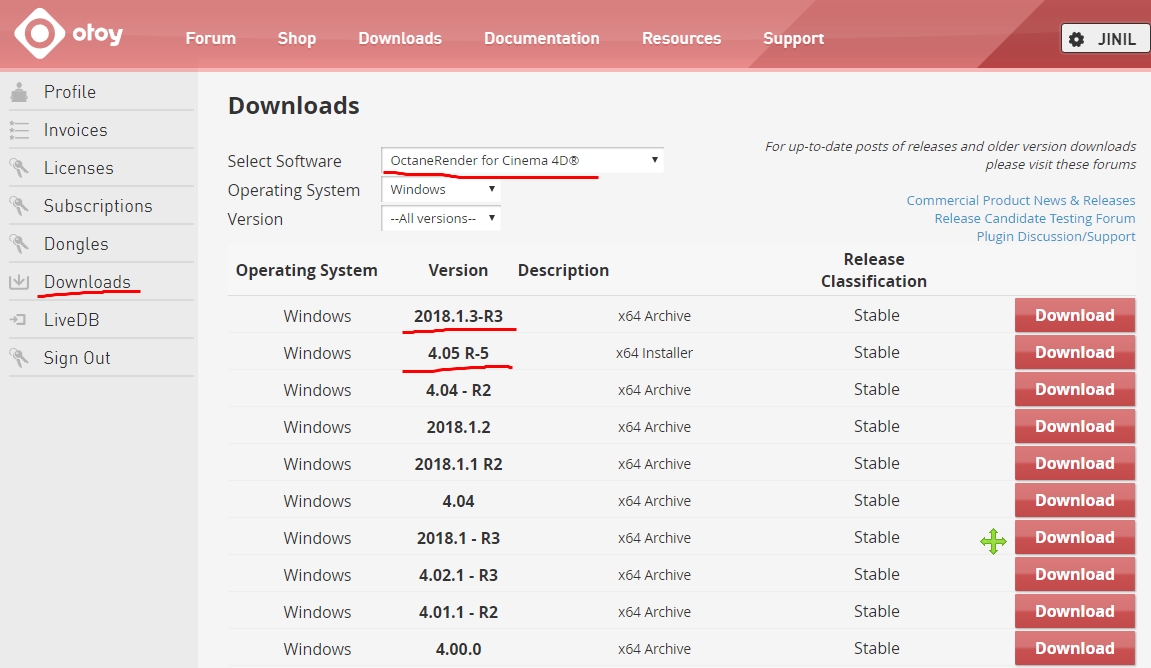
Task: Open the Forum menu
Action: pyautogui.click(x=211, y=38)
